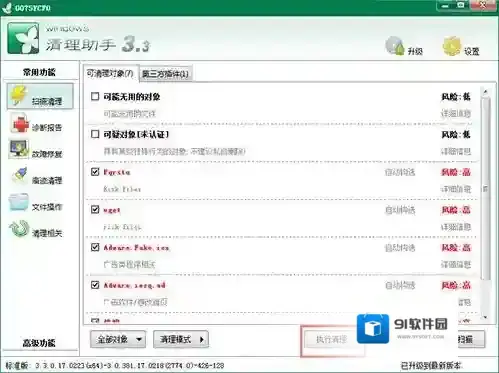Screen dimensions: 499x373
Task: Click 风险:低 label on 可能无用的对象 row
Action: tap(456, 97)
